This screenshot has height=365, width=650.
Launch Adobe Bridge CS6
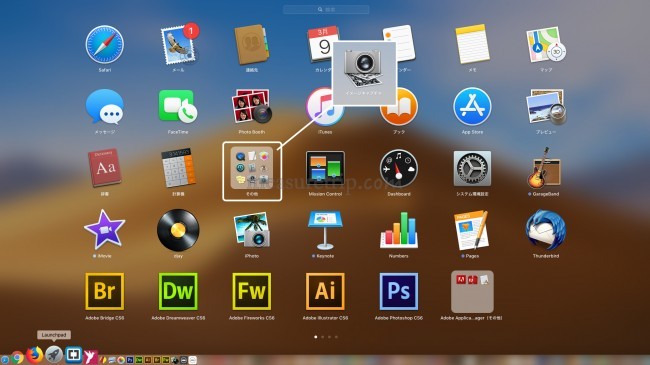pyautogui.click(x=104, y=291)
